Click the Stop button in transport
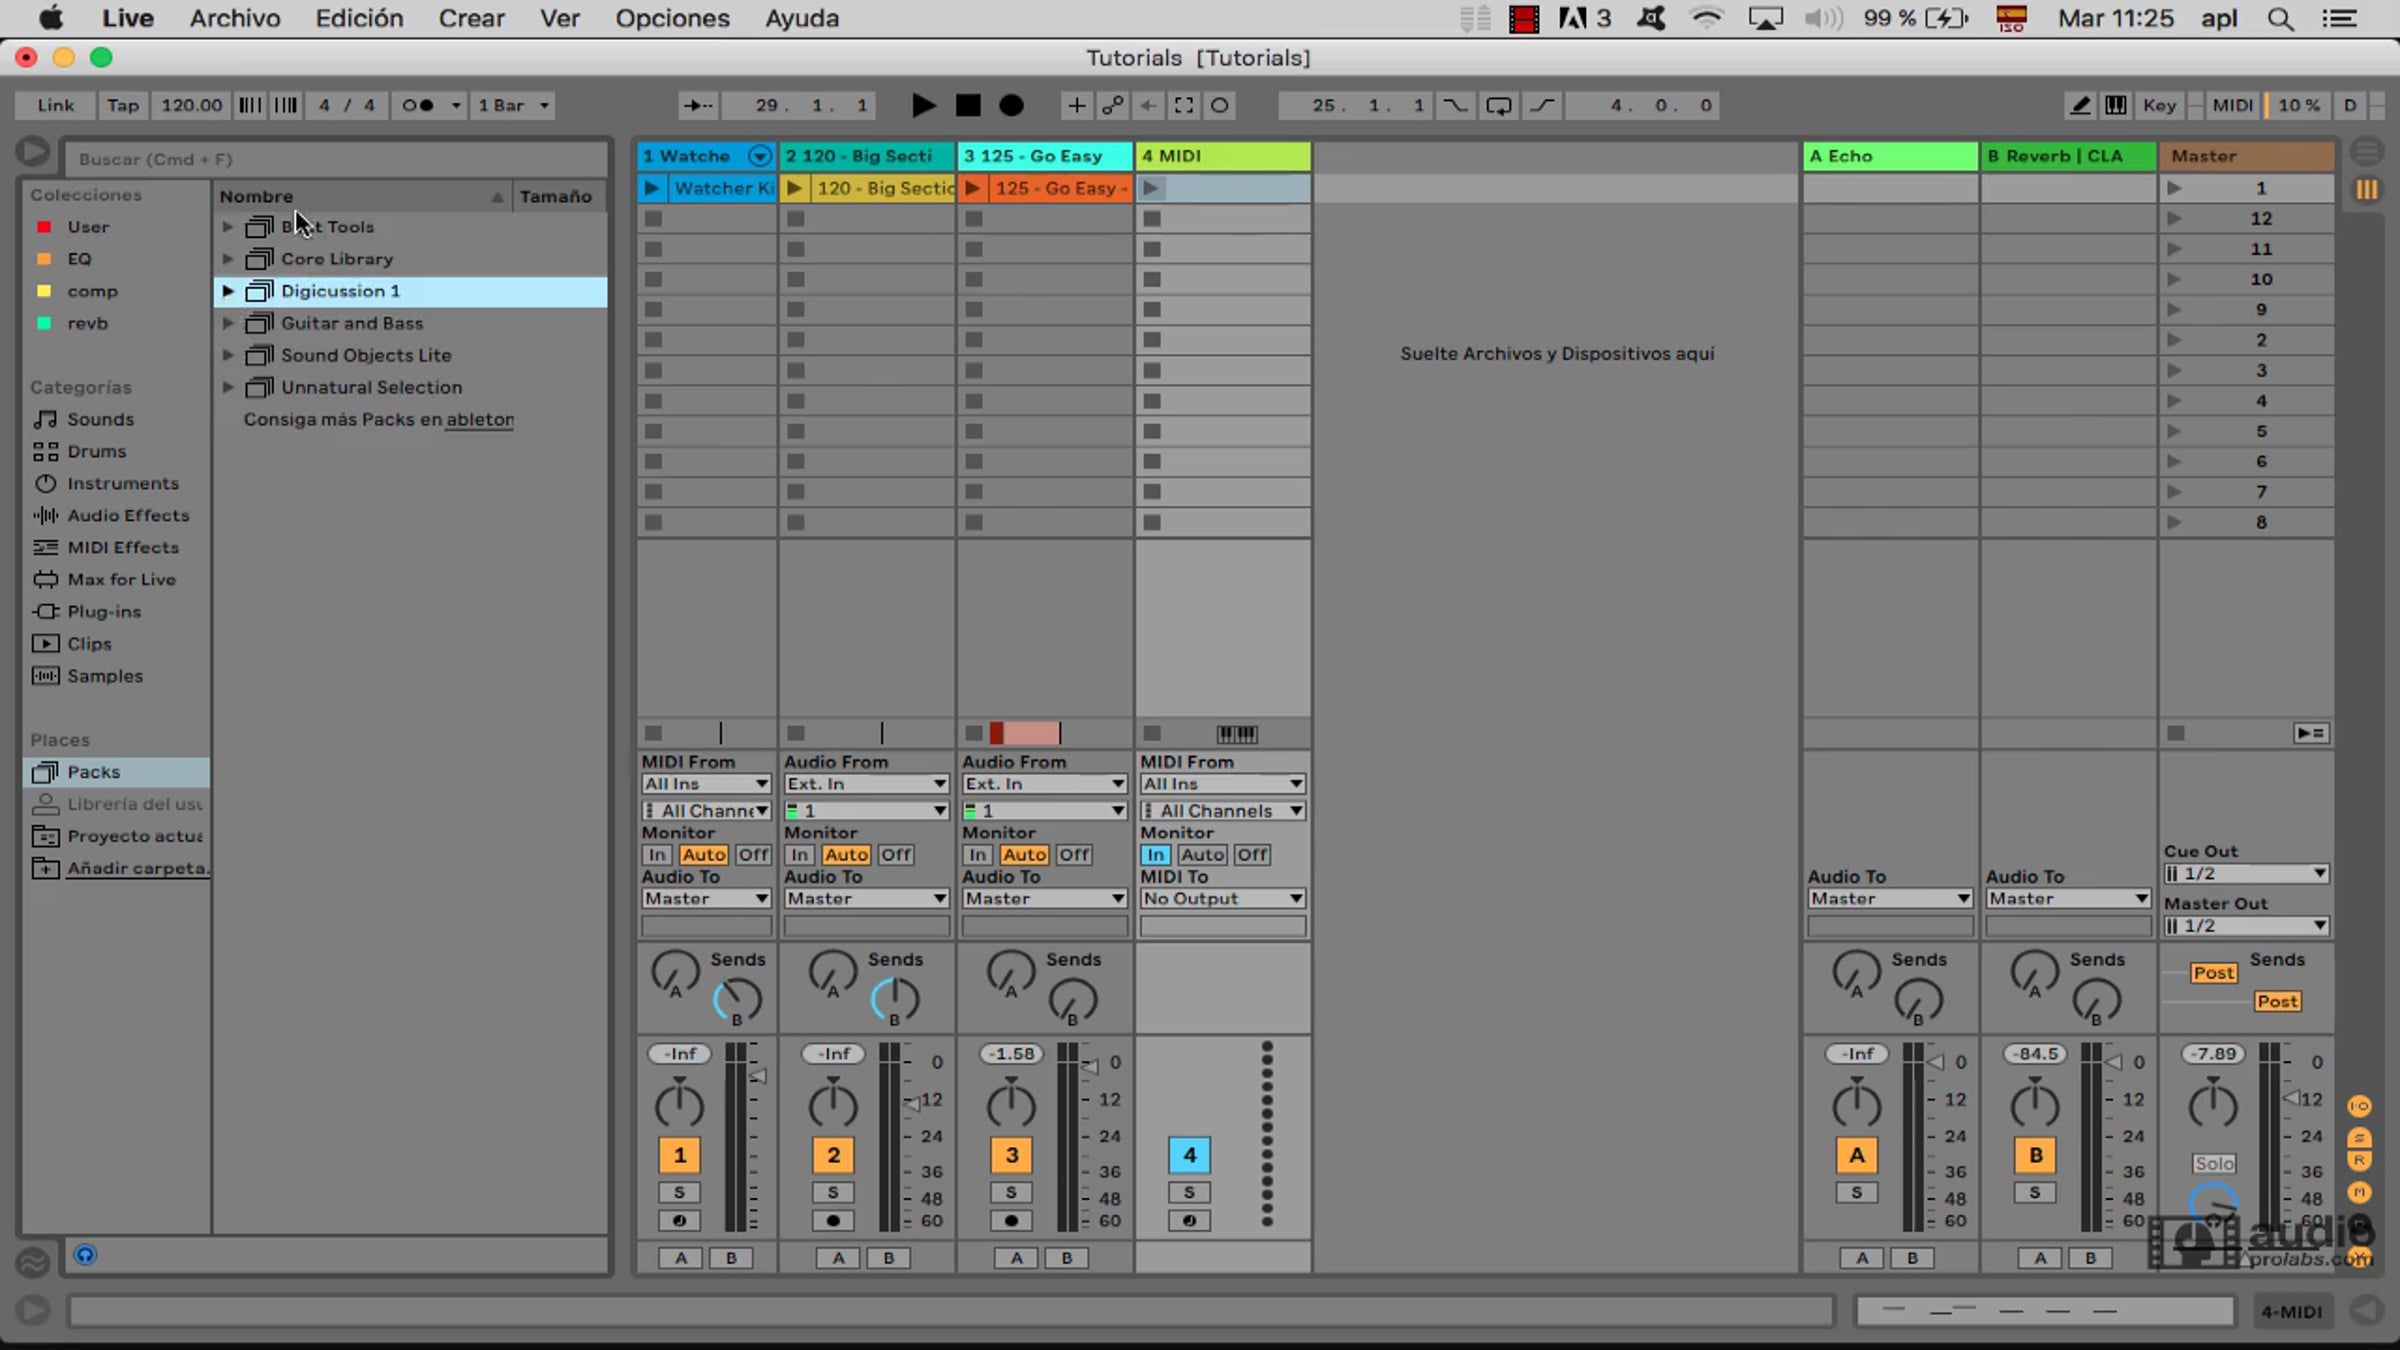This screenshot has width=2400, height=1350. click(967, 105)
